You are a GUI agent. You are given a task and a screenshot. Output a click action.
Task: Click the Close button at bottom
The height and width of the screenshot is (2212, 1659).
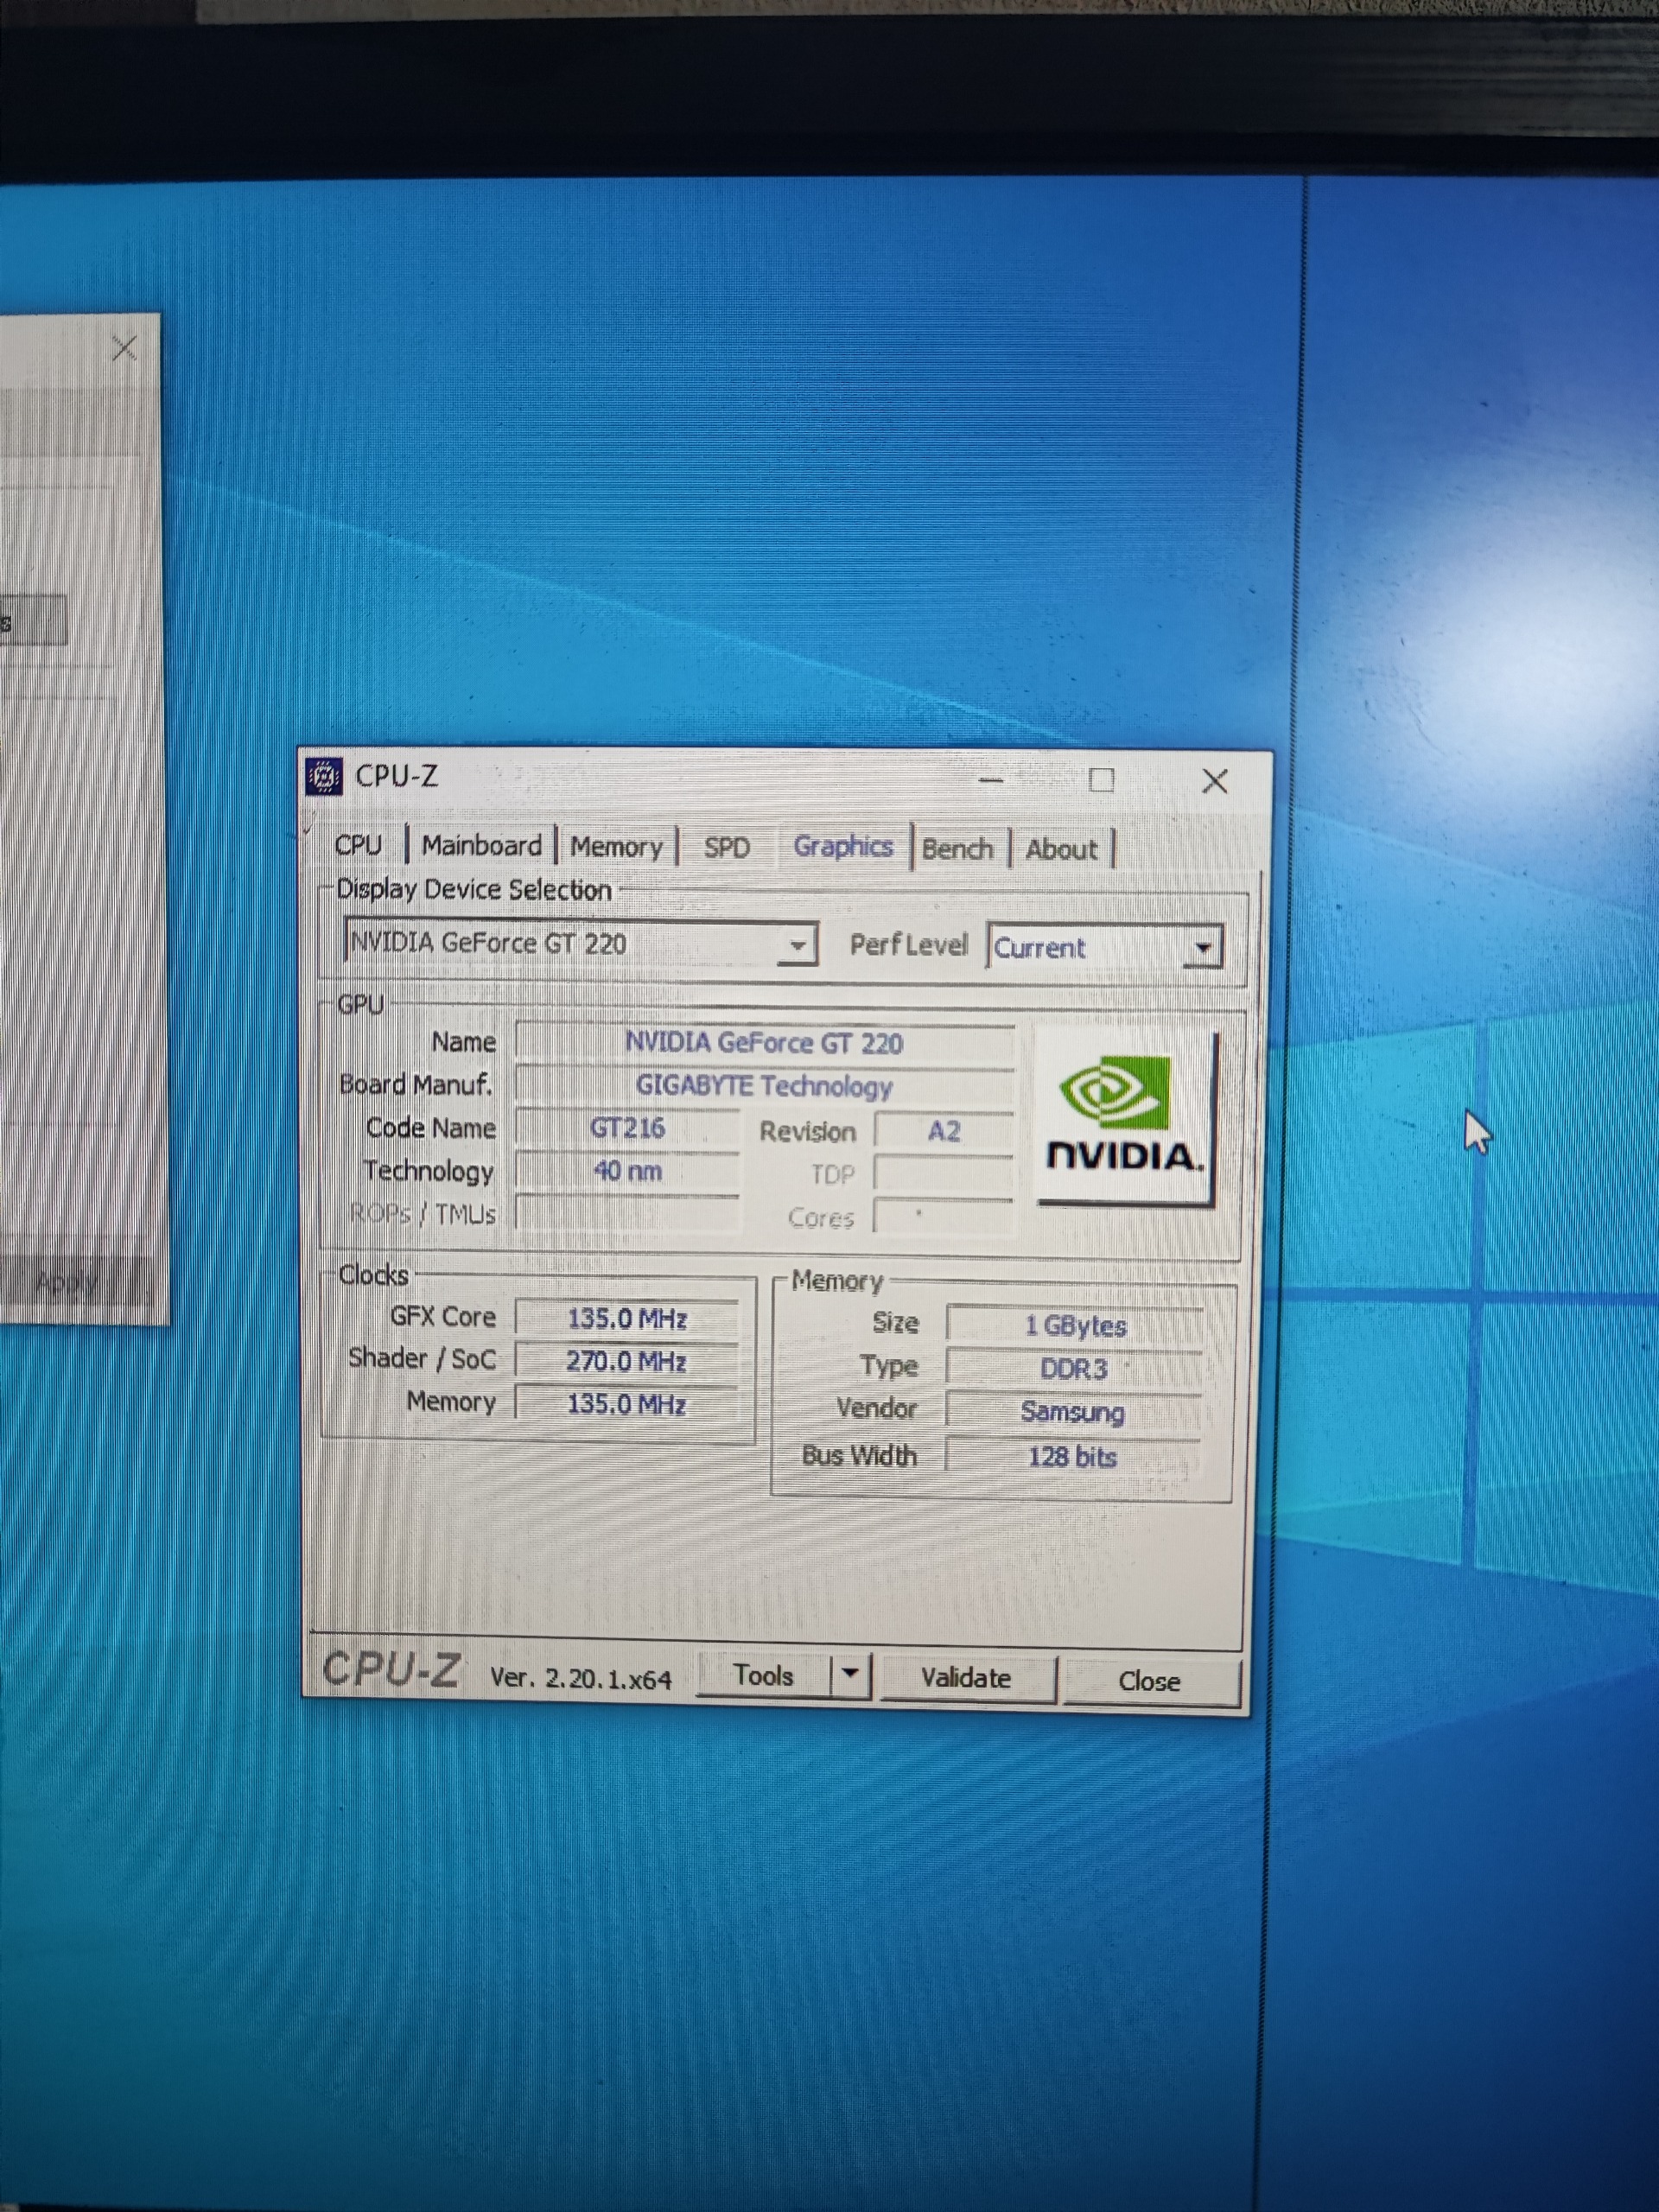point(1150,1681)
